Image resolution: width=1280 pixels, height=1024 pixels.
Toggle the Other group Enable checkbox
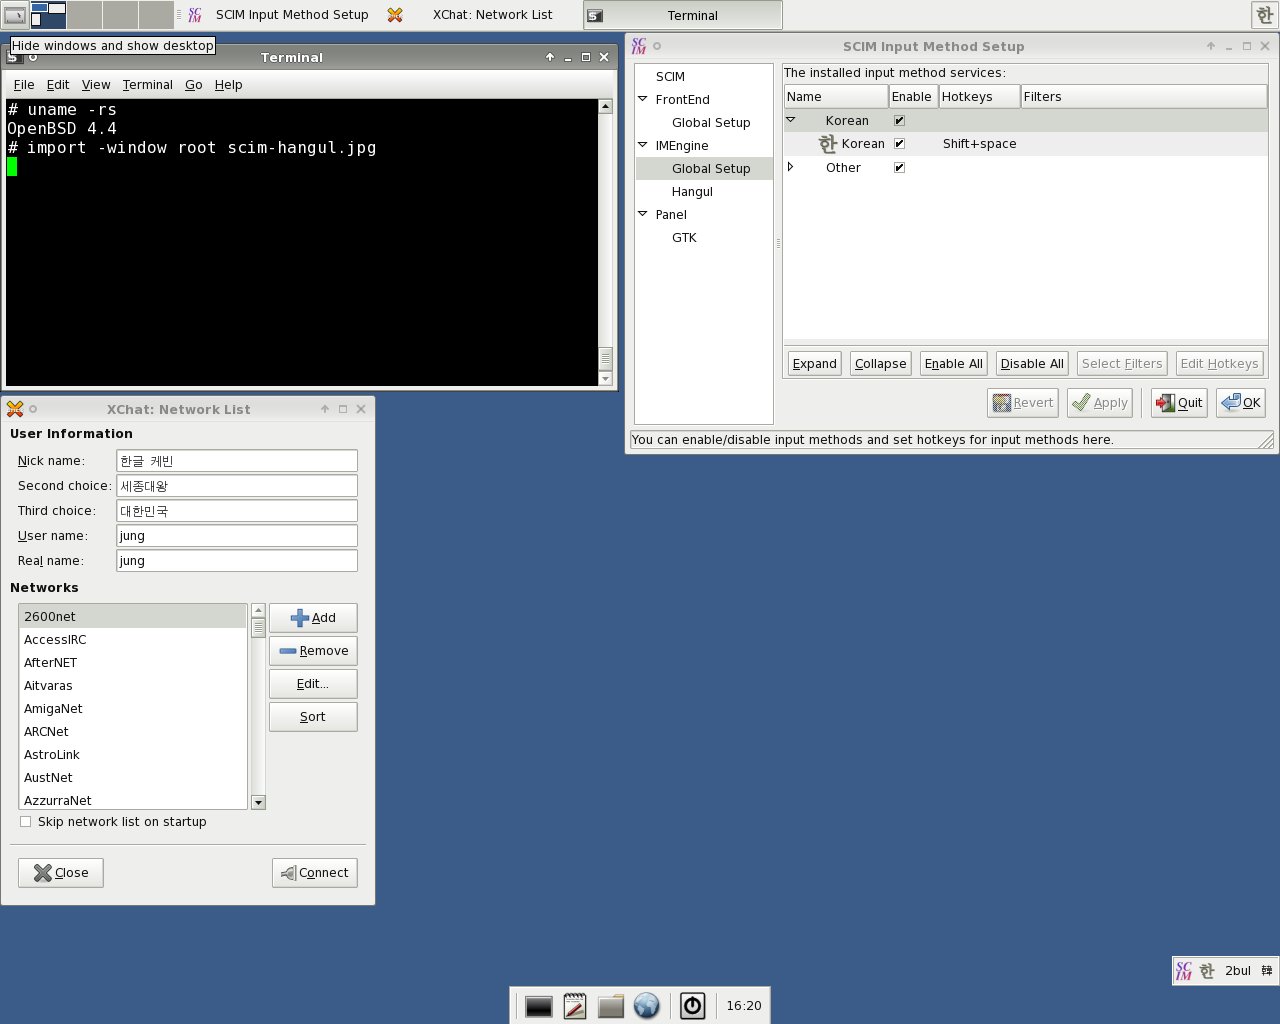(899, 168)
